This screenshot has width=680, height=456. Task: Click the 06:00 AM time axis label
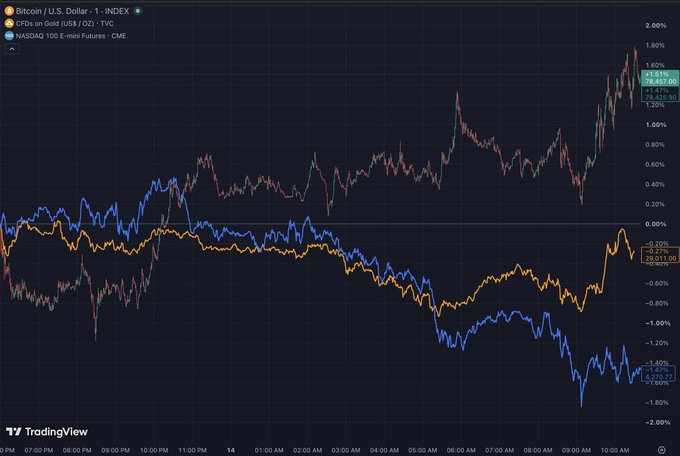(461, 450)
